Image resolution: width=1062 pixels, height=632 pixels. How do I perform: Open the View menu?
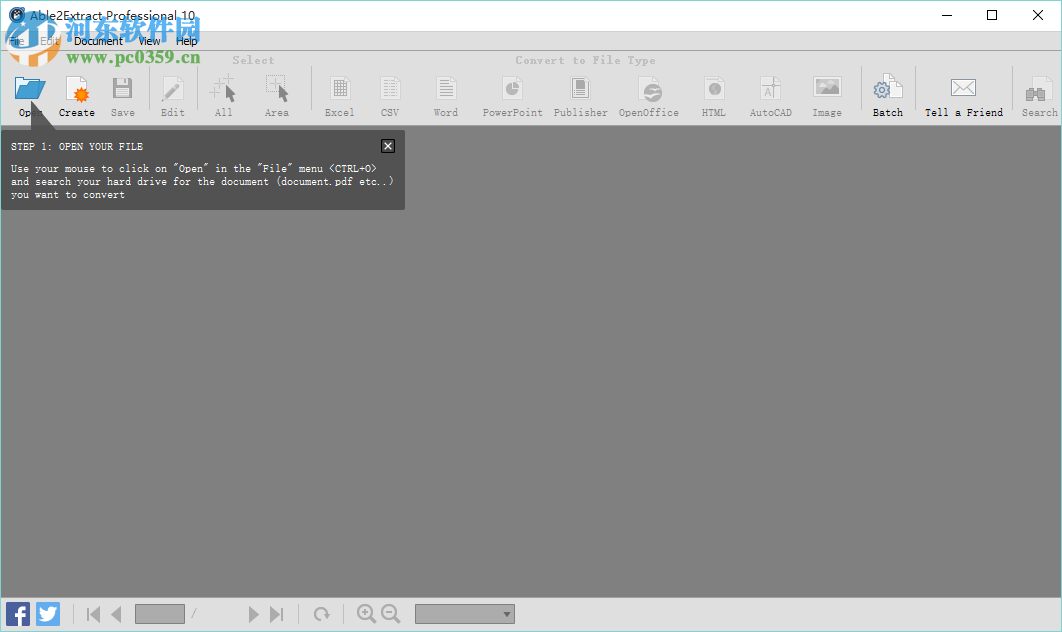tap(148, 41)
